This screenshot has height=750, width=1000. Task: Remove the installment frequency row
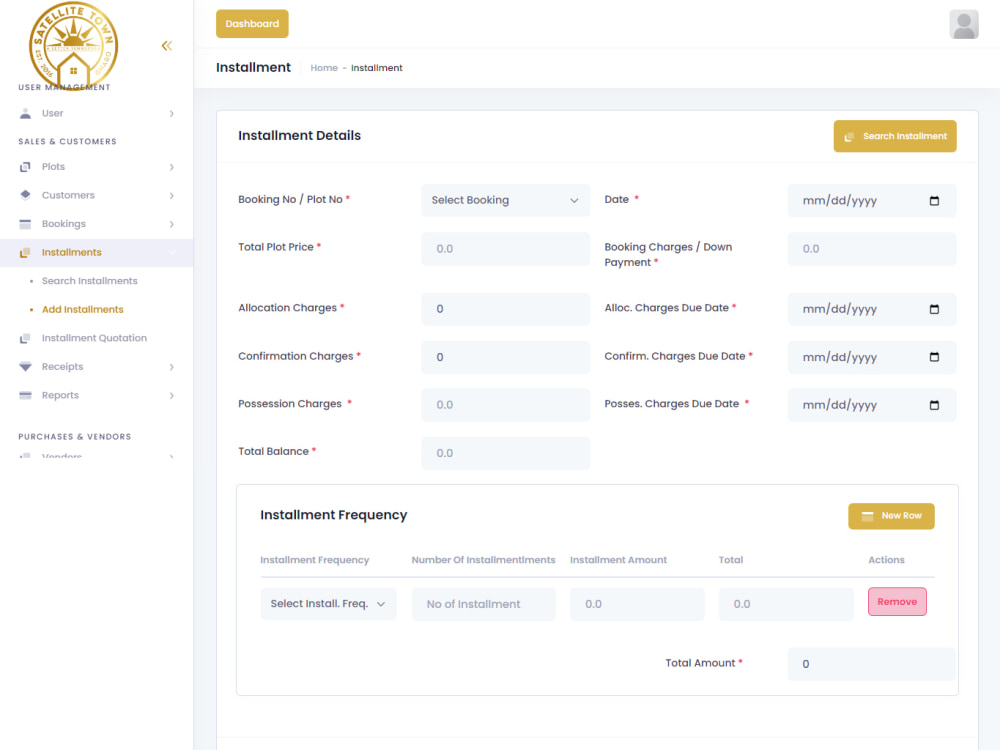897,601
